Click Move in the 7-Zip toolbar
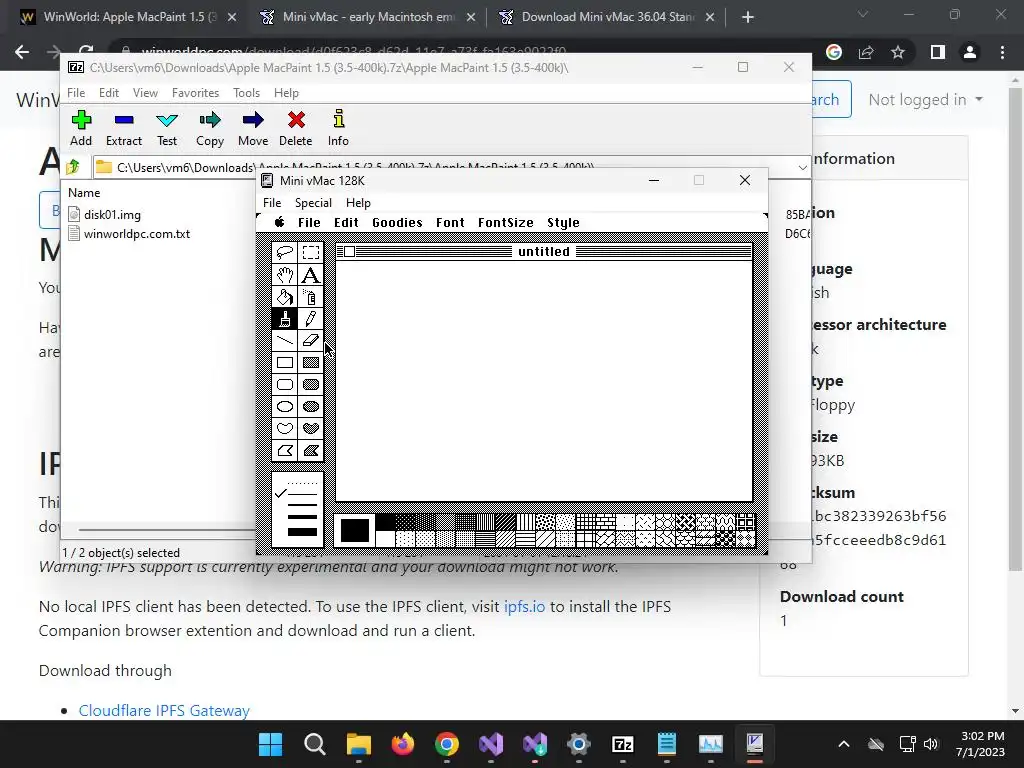1024x768 pixels. 253,128
